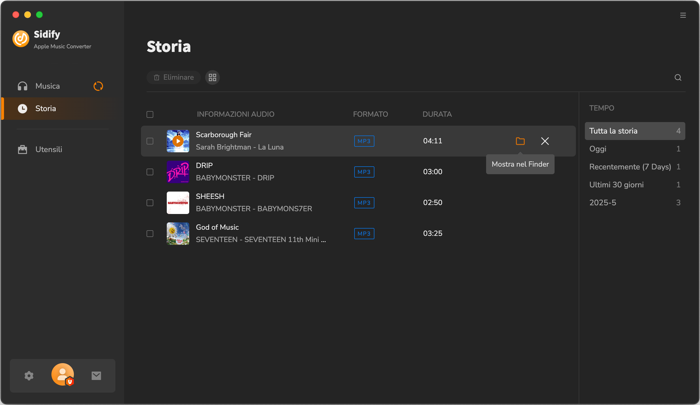
Task: Click the 03:25 duration value
Action: (x=433, y=234)
